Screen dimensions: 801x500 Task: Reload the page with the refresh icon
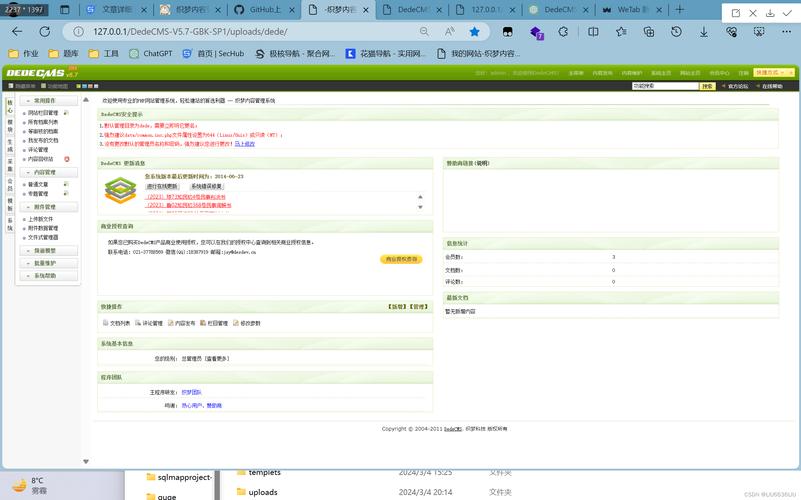coord(44,32)
